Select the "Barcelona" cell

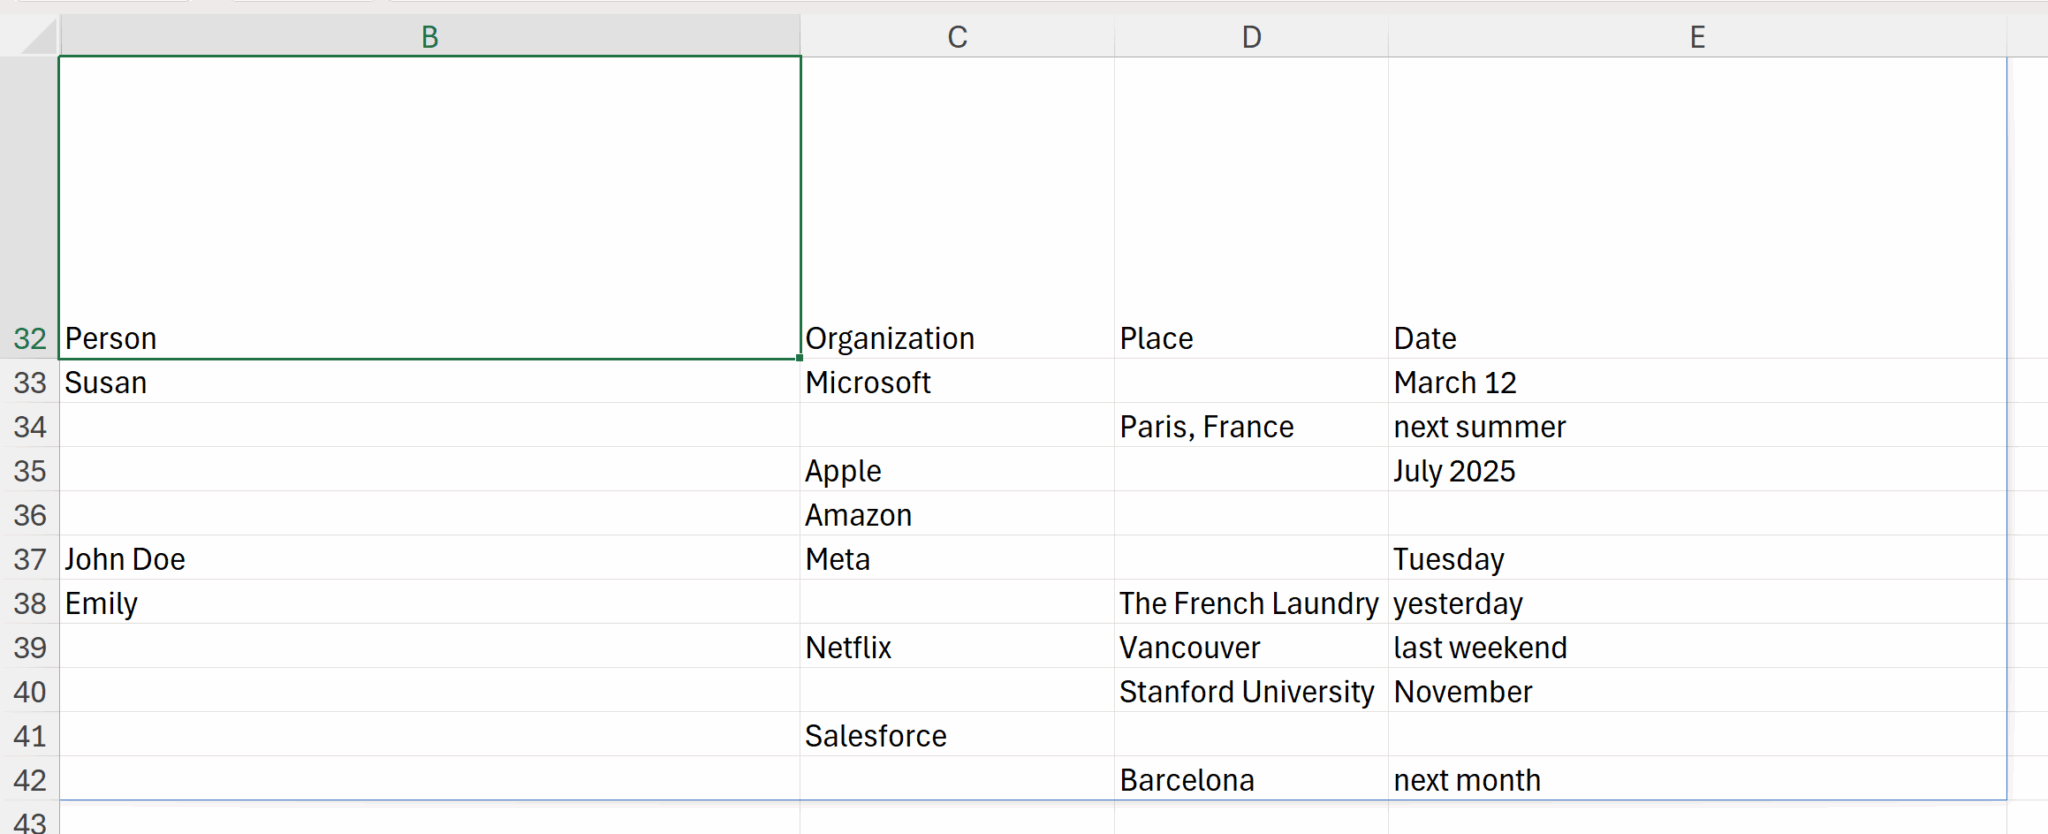[x=1251, y=778]
